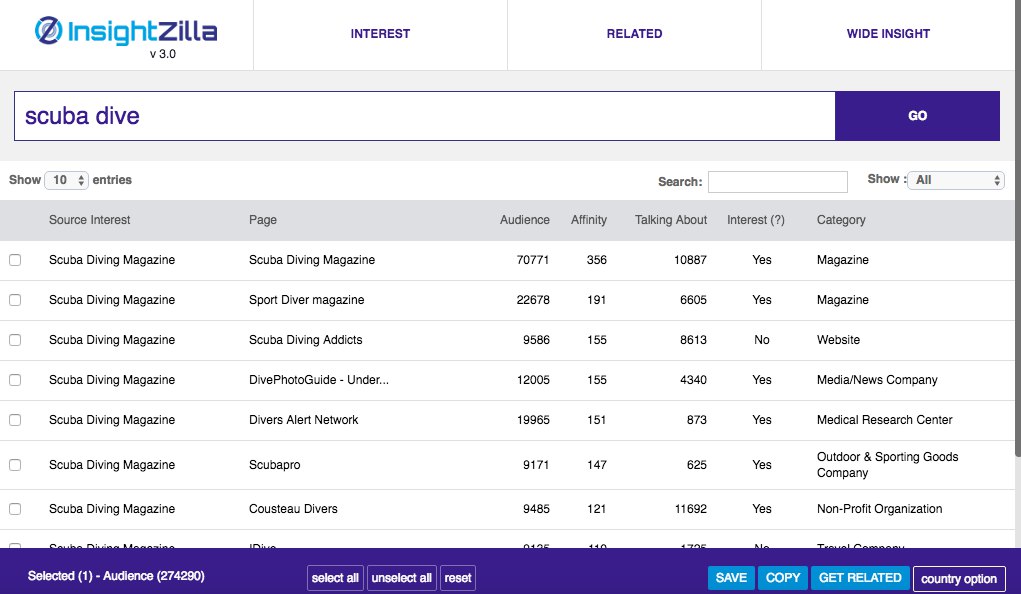Sort by Source Interest column
Image resolution: width=1021 pixels, height=594 pixels.
pyautogui.click(x=89, y=220)
